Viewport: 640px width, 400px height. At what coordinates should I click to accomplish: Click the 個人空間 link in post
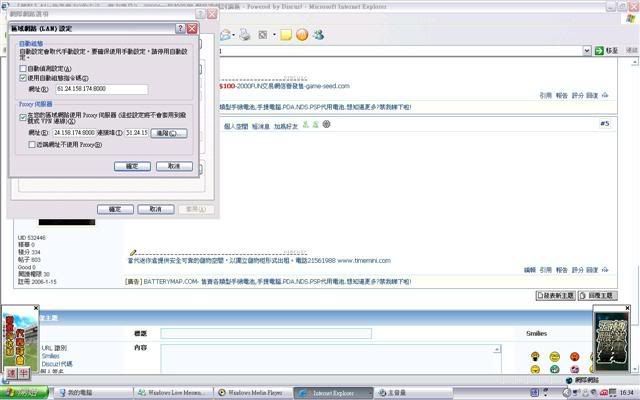pyautogui.click(x=236, y=126)
